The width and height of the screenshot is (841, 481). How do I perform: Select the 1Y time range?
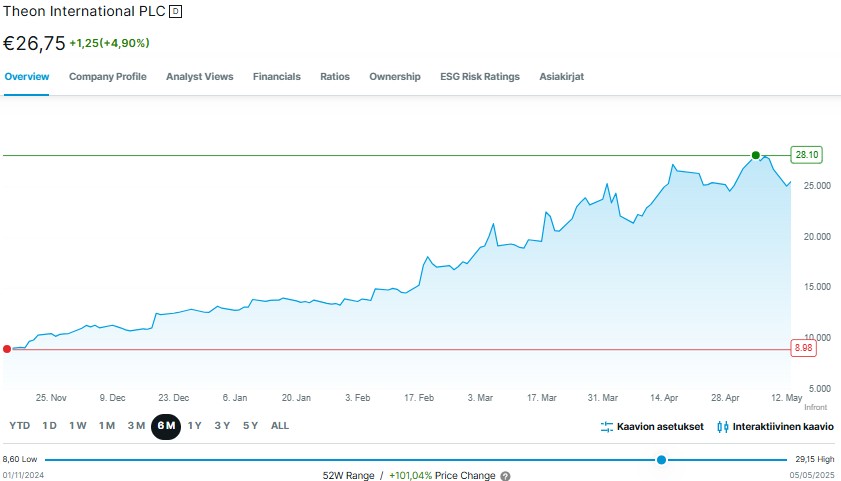[x=194, y=426]
